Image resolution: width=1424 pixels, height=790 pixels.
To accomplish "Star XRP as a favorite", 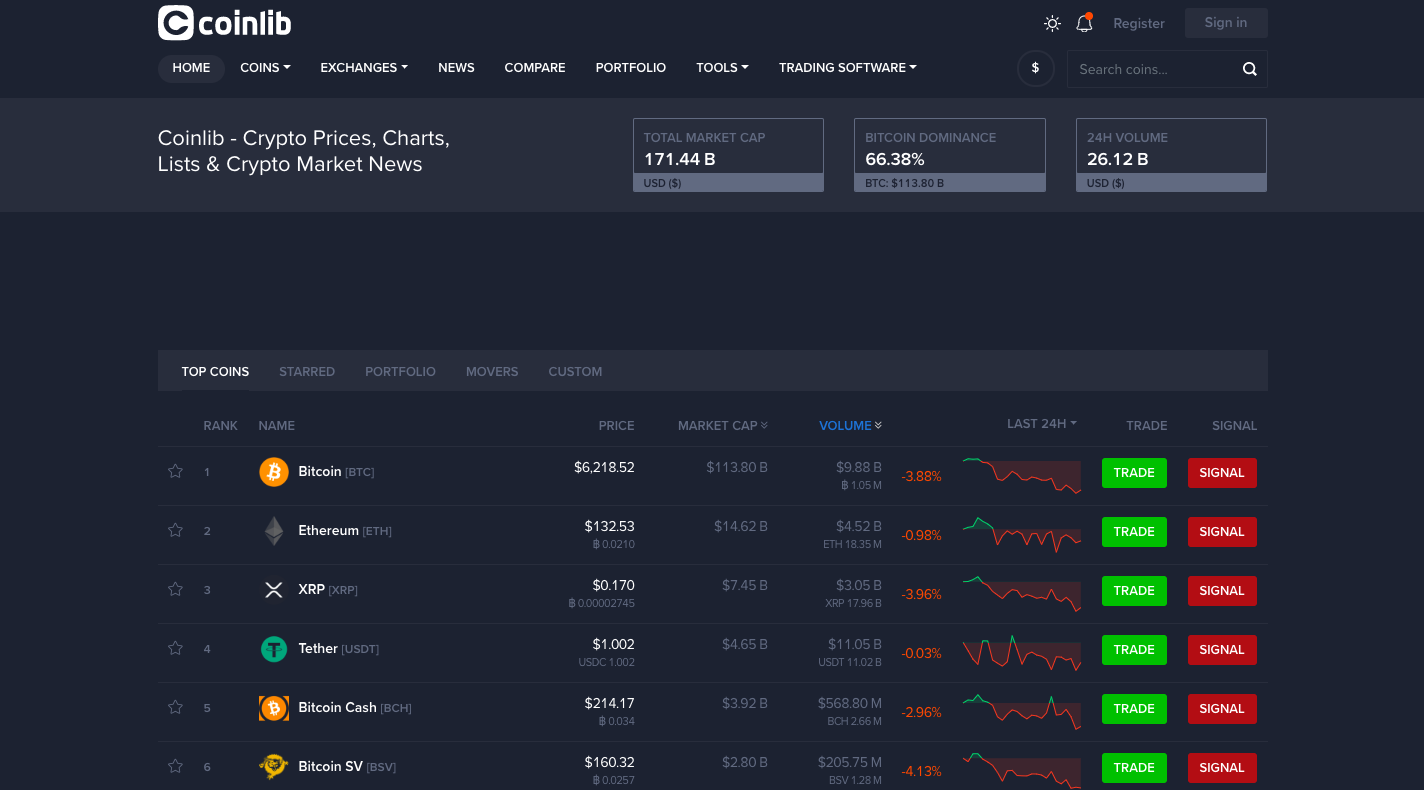I will pos(175,589).
